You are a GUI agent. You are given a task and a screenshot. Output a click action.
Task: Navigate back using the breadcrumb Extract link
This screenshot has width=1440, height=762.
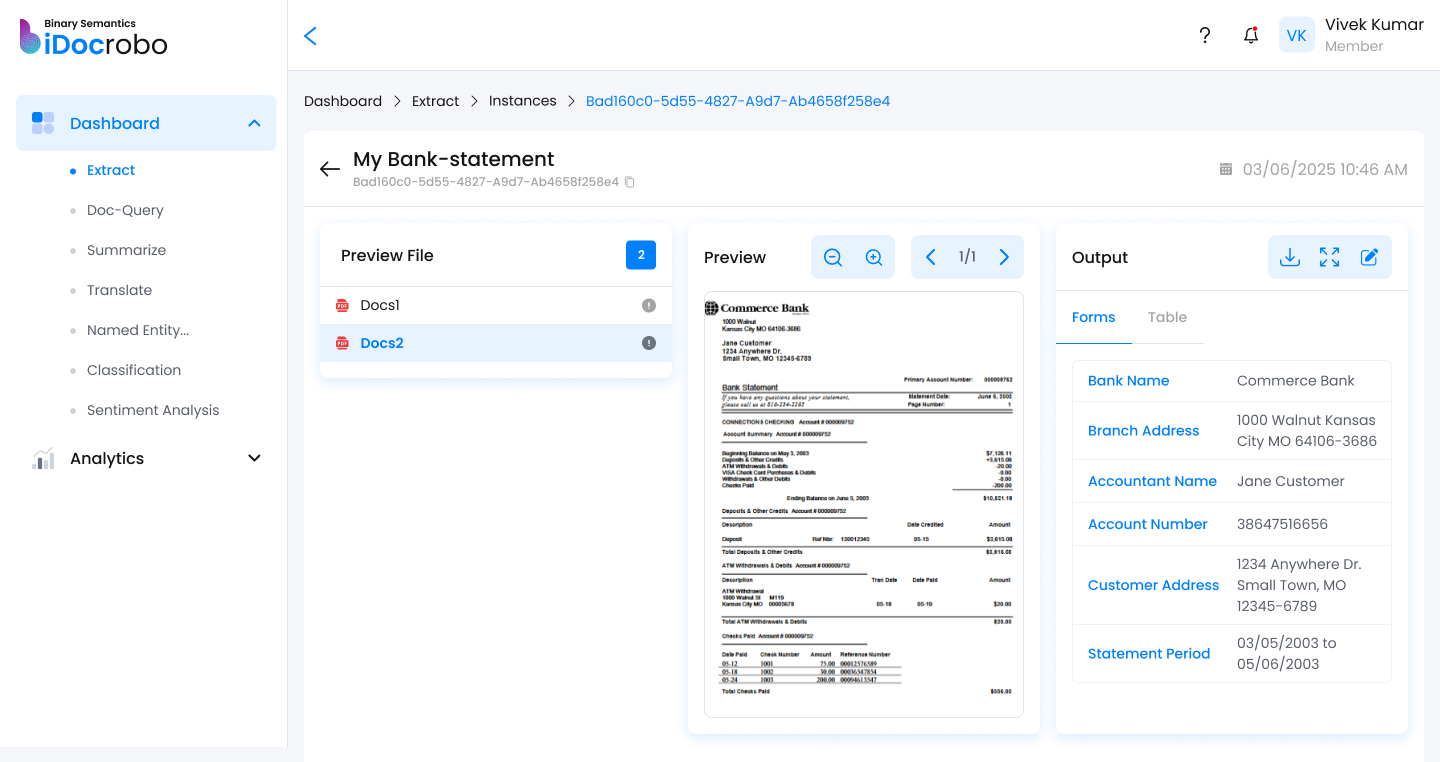click(x=435, y=100)
